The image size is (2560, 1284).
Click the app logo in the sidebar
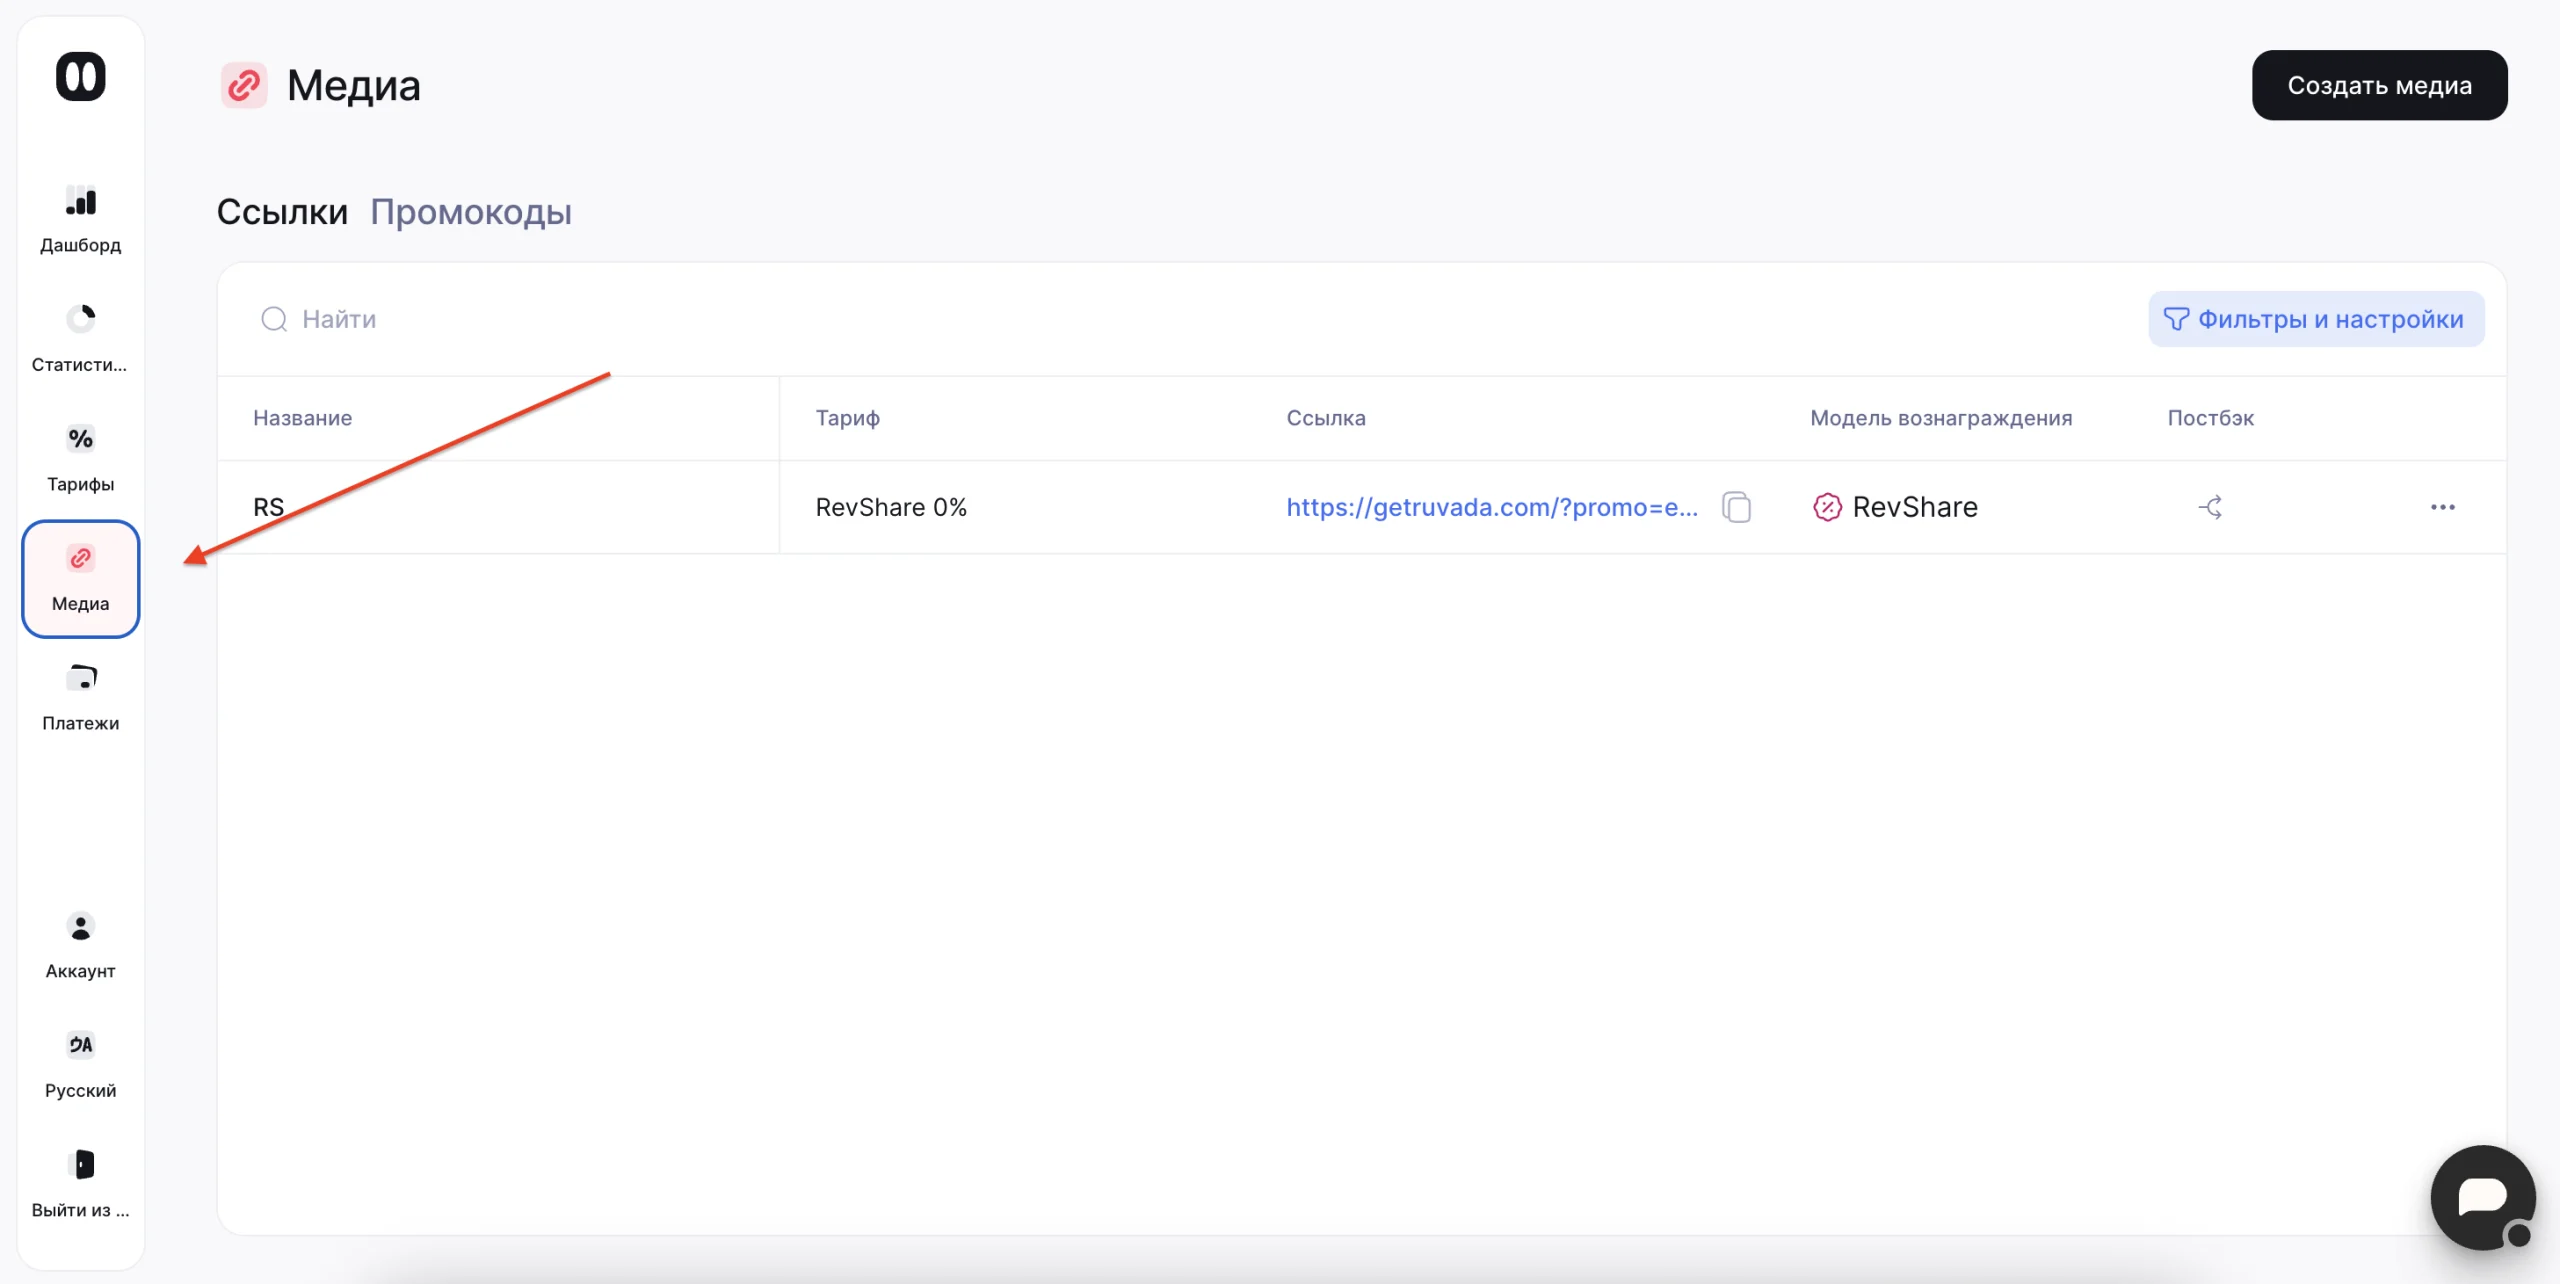pos(80,77)
